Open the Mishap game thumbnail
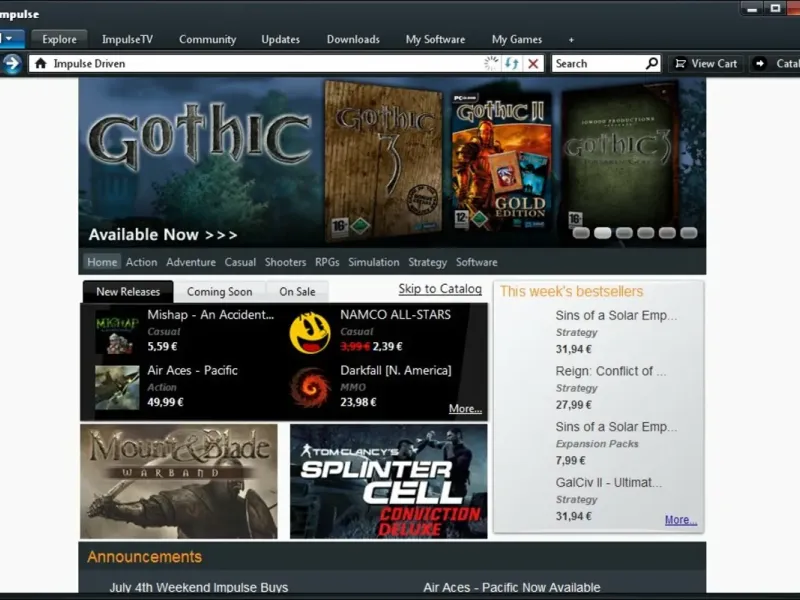This screenshot has height=600, width=800. point(117,333)
